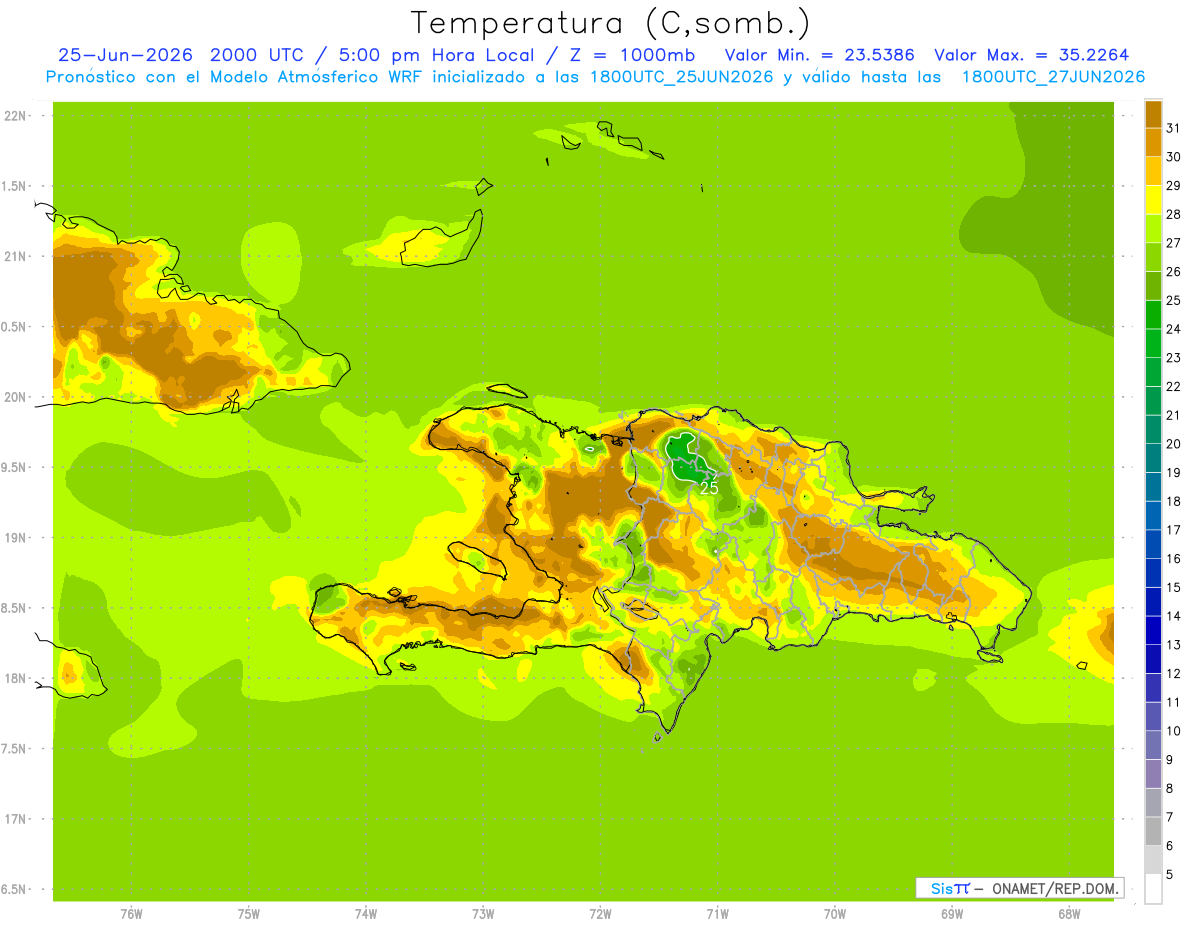Click the "9.5N" latitude axis label
This screenshot has height=927, width=1200.
coord(13,467)
